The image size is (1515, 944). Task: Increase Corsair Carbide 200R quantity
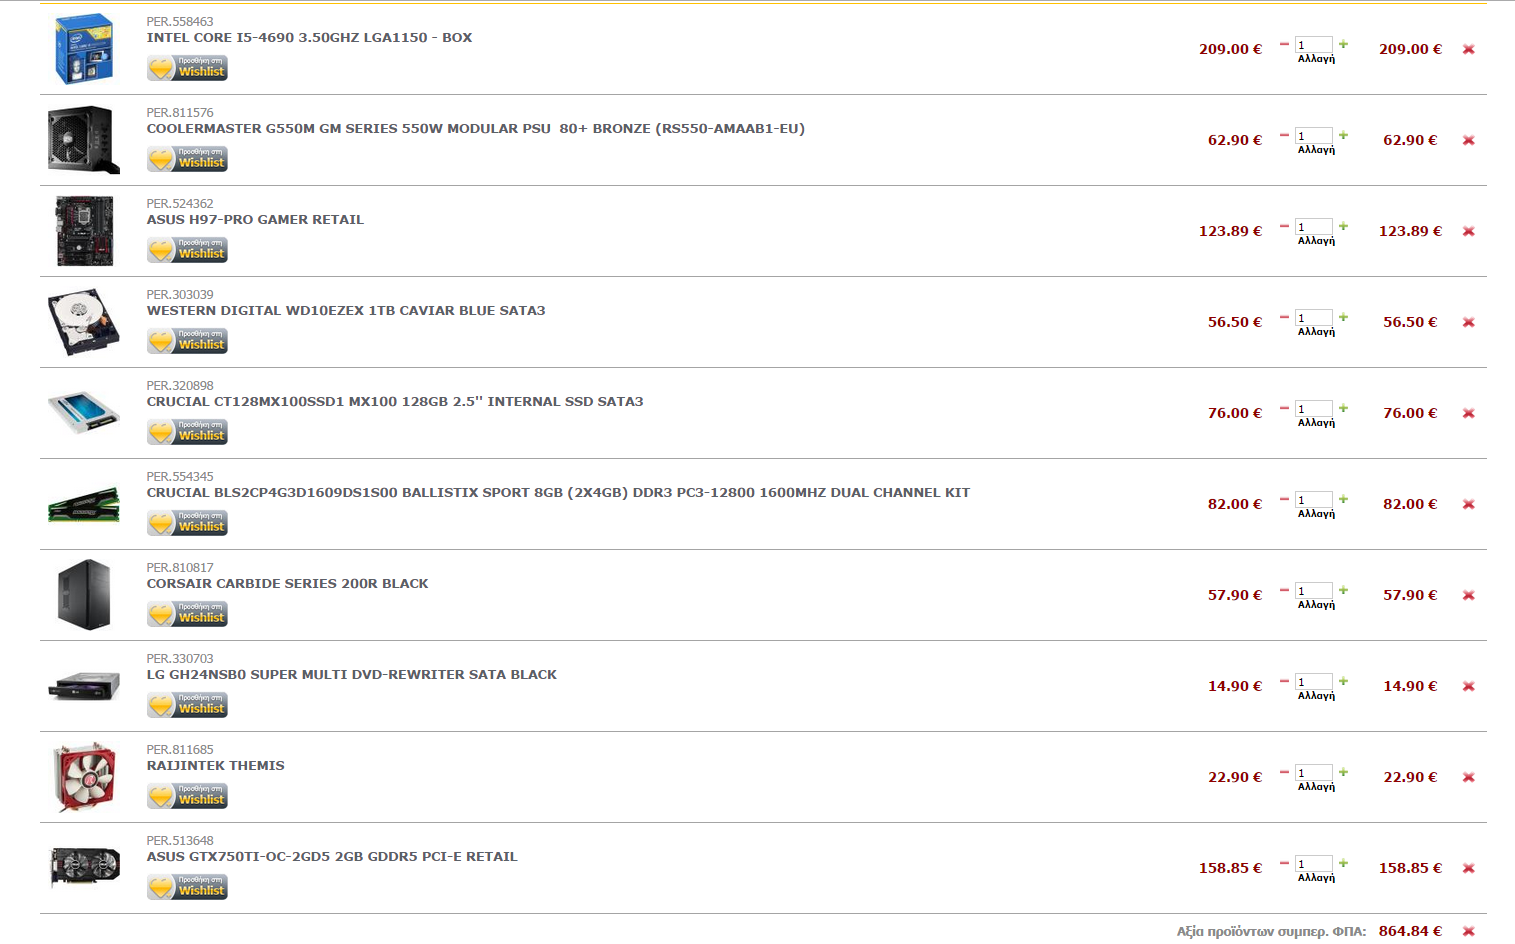tap(1343, 590)
